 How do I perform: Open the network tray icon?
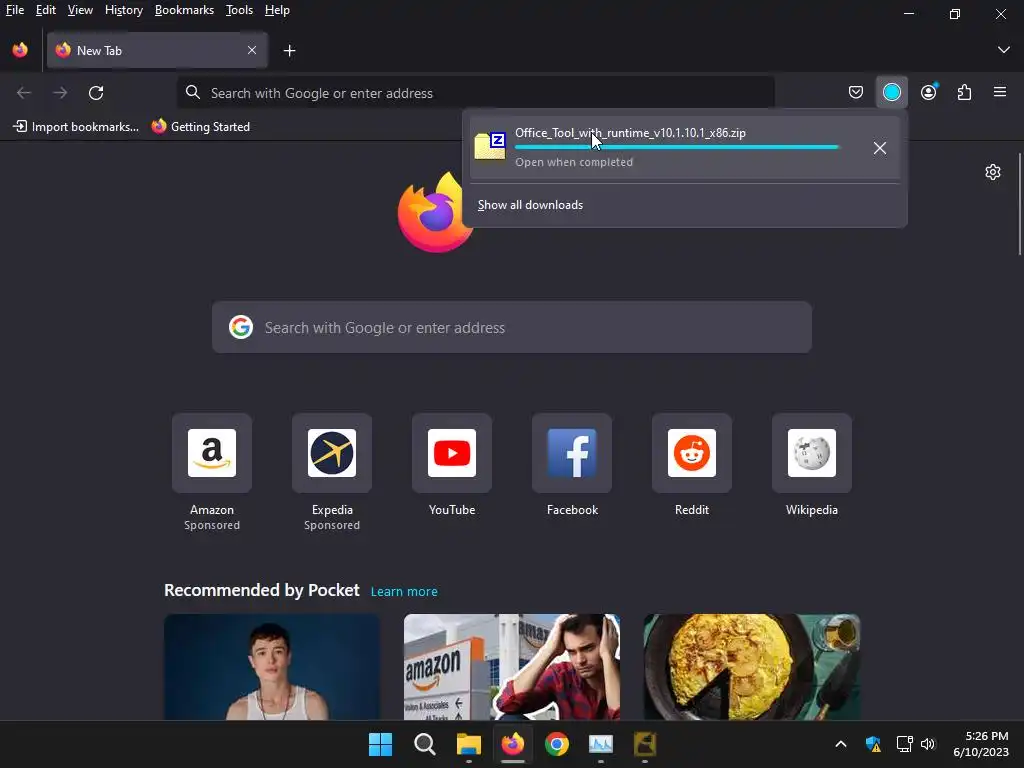[904, 744]
